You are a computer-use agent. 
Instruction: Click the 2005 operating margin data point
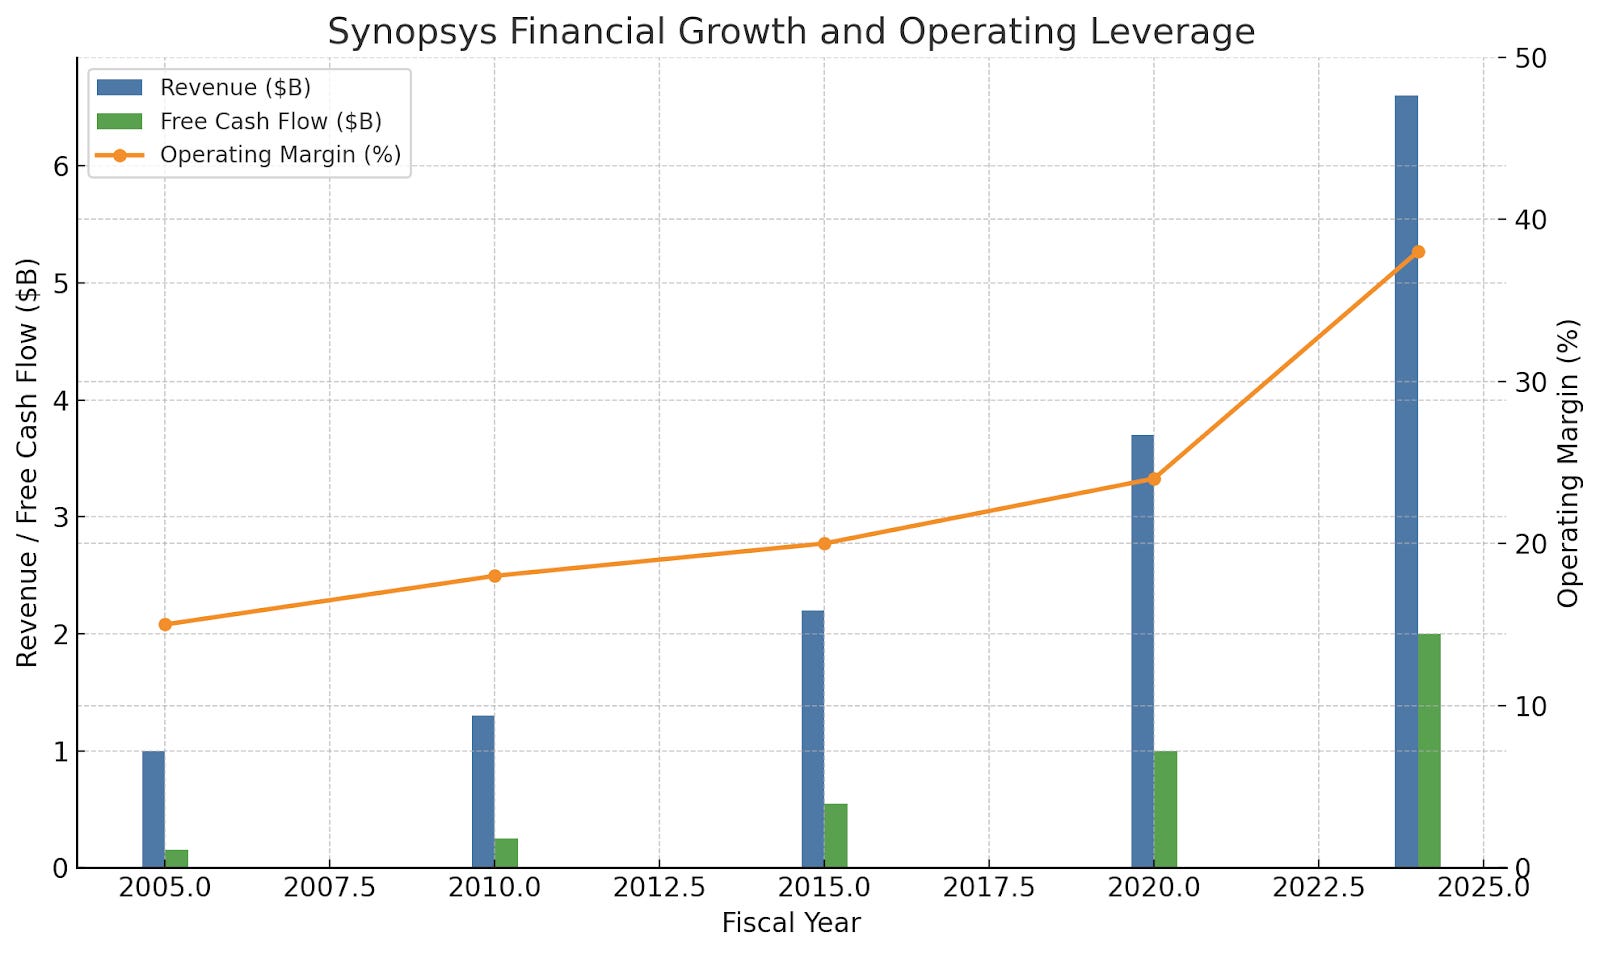(165, 624)
